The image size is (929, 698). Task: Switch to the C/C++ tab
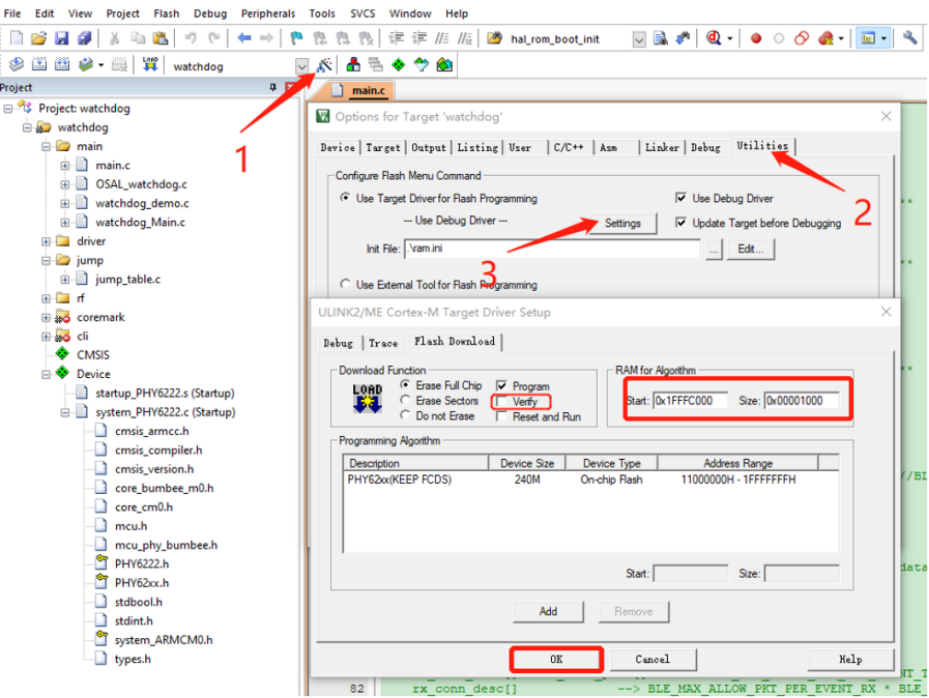569,148
